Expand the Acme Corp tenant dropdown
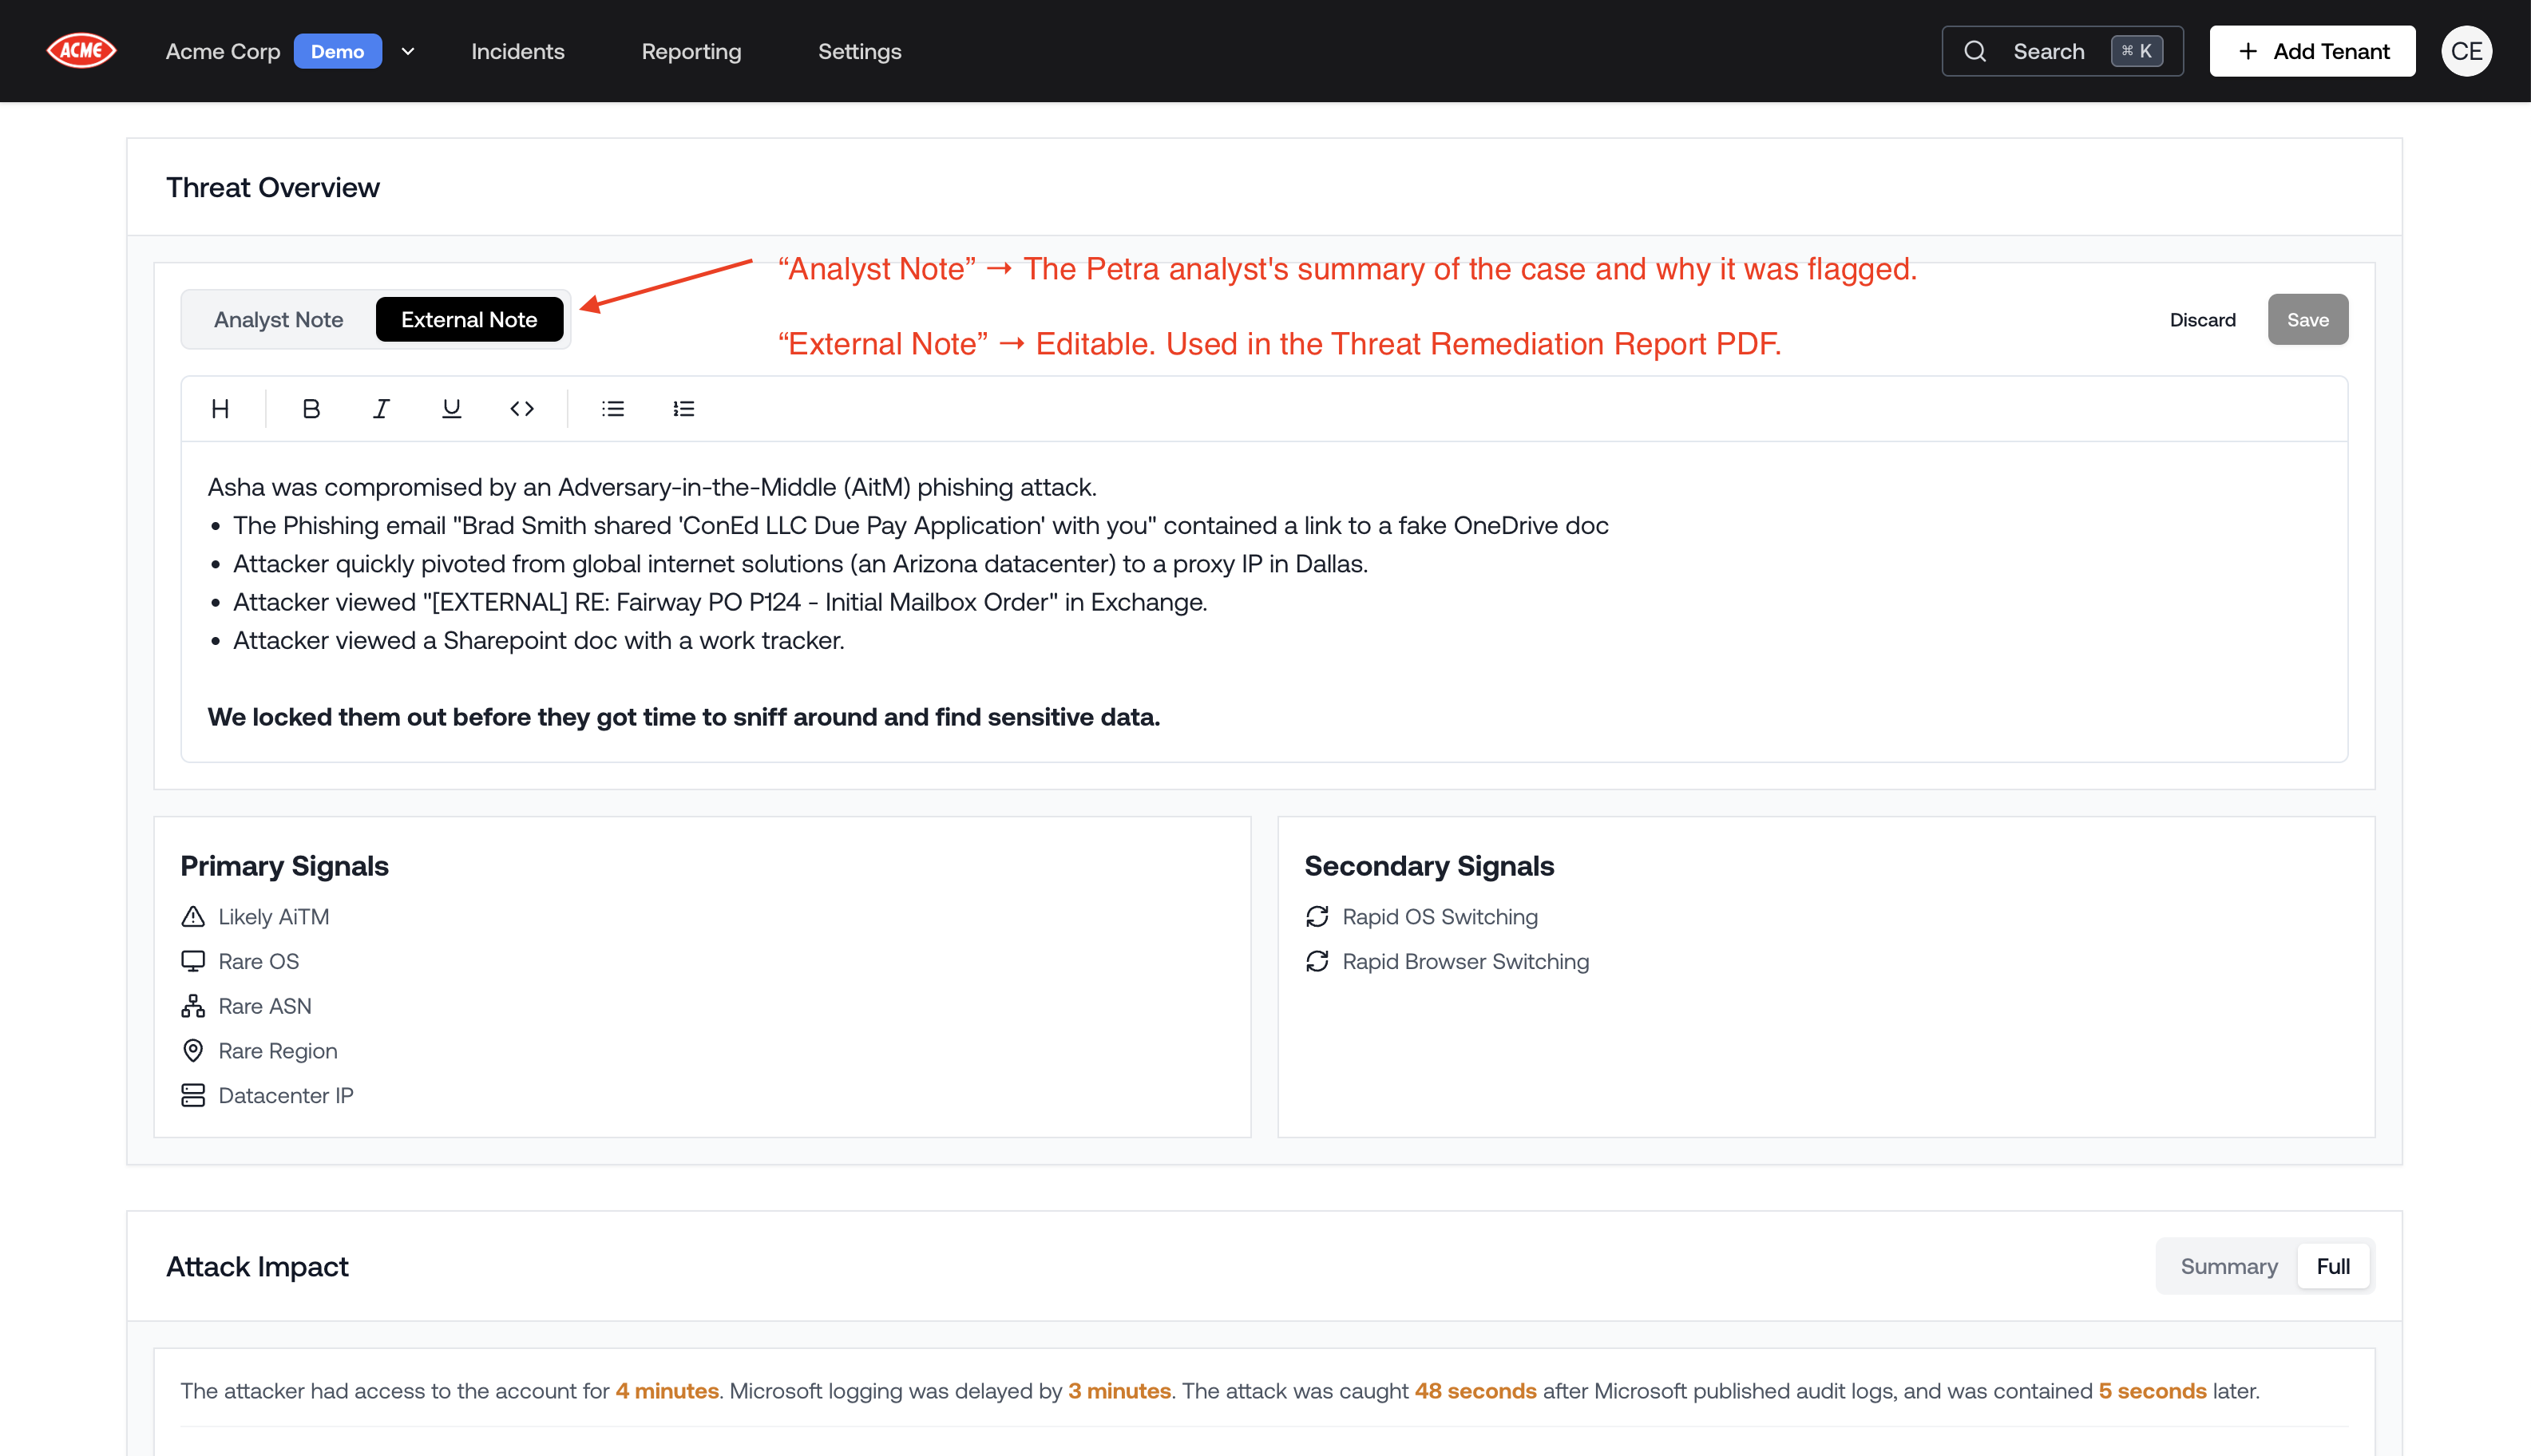The width and height of the screenshot is (2531, 1456). click(x=407, y=51)
